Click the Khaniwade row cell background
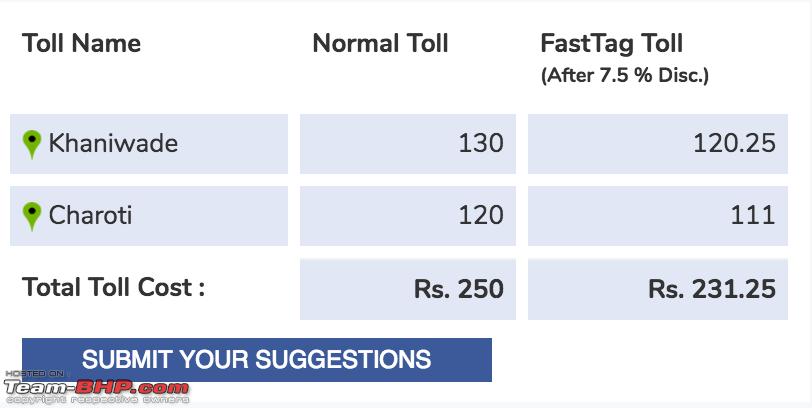Viewport: 812px width, 408px height. coord(149,144)
